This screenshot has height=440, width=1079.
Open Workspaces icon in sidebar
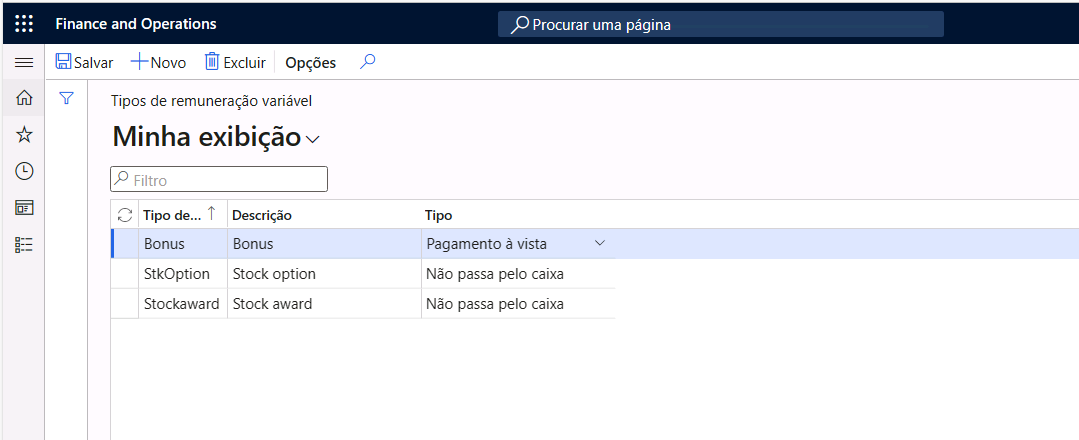pyautogui.click(x=24, y=208)
